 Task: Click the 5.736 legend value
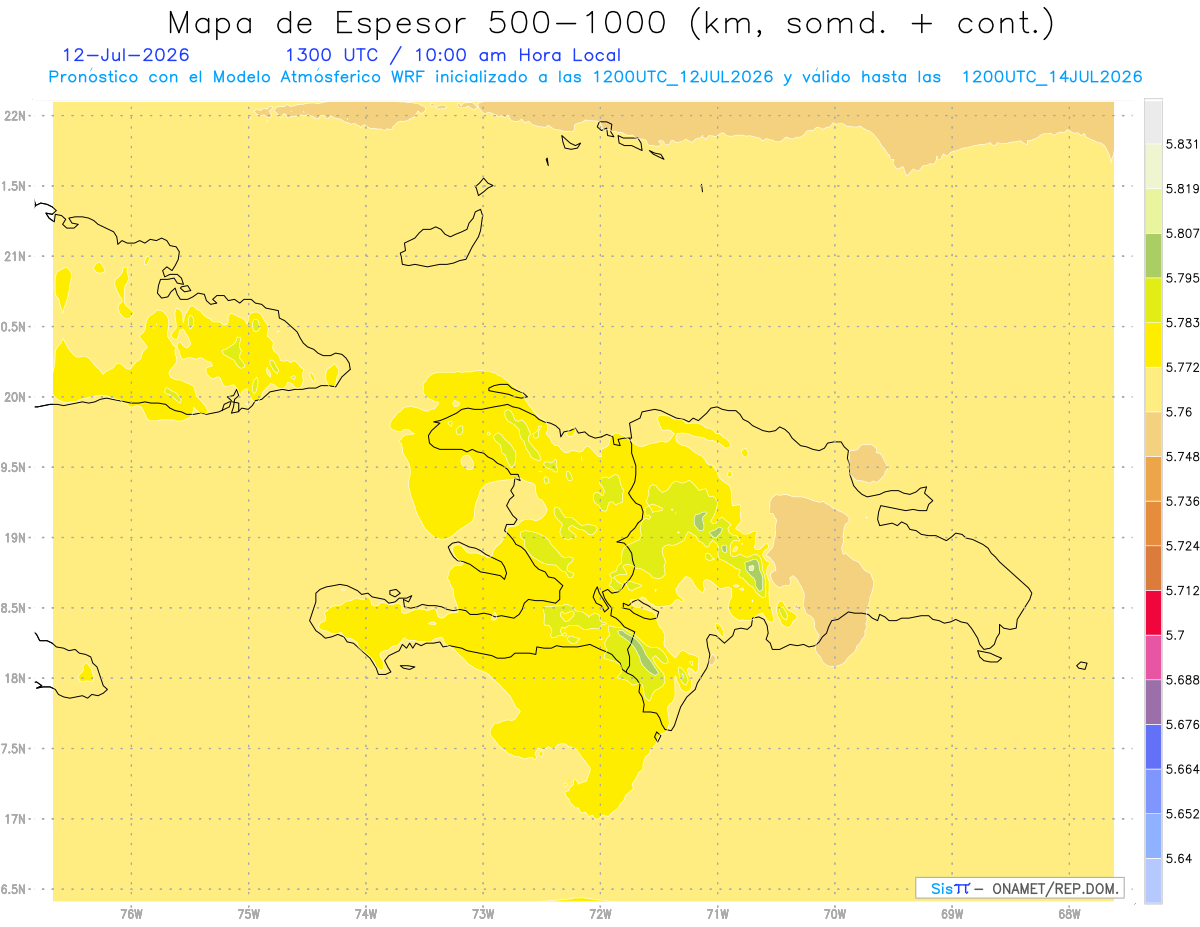1182,501
